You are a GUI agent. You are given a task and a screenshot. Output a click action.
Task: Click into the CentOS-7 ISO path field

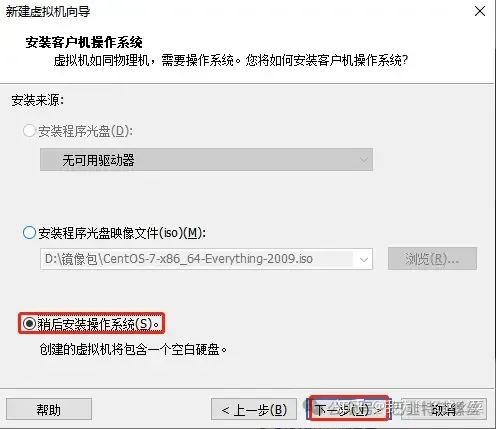(x=198, y=259)
